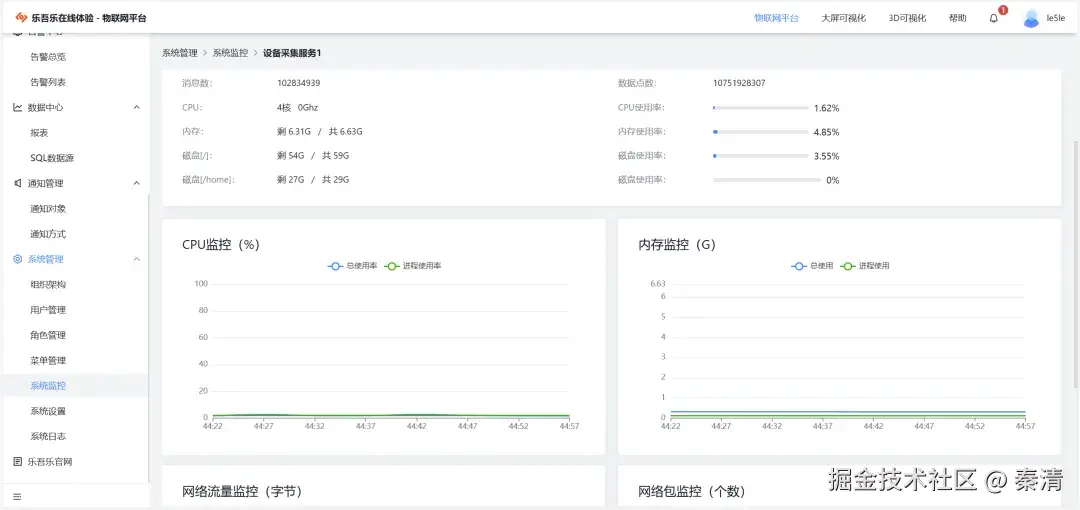Image resolution: width=1080 pixels, height=510 pixels.
Task: Open 组织架构 in sidebar
Action: pyautogui.click(x=48, y=285)
